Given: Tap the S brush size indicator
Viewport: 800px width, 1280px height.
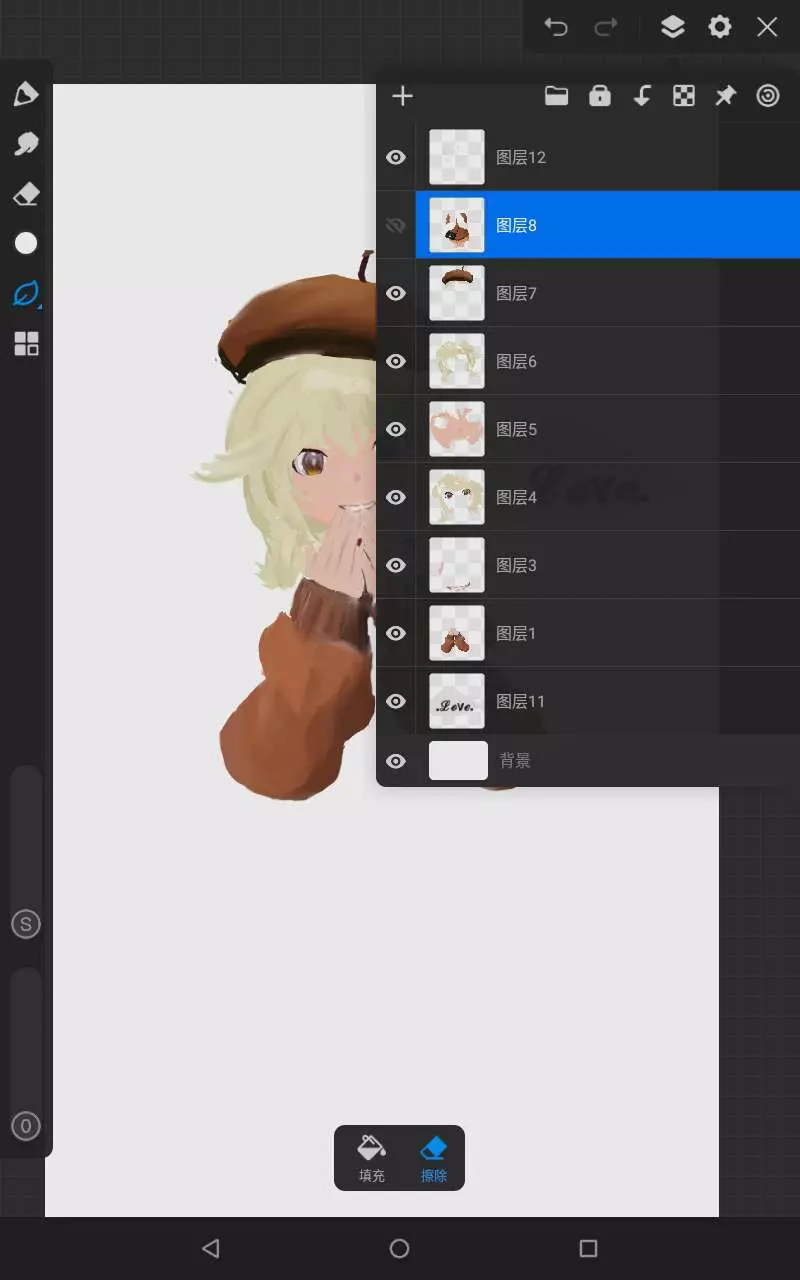Looking at the screenshot, I should 26,924.
